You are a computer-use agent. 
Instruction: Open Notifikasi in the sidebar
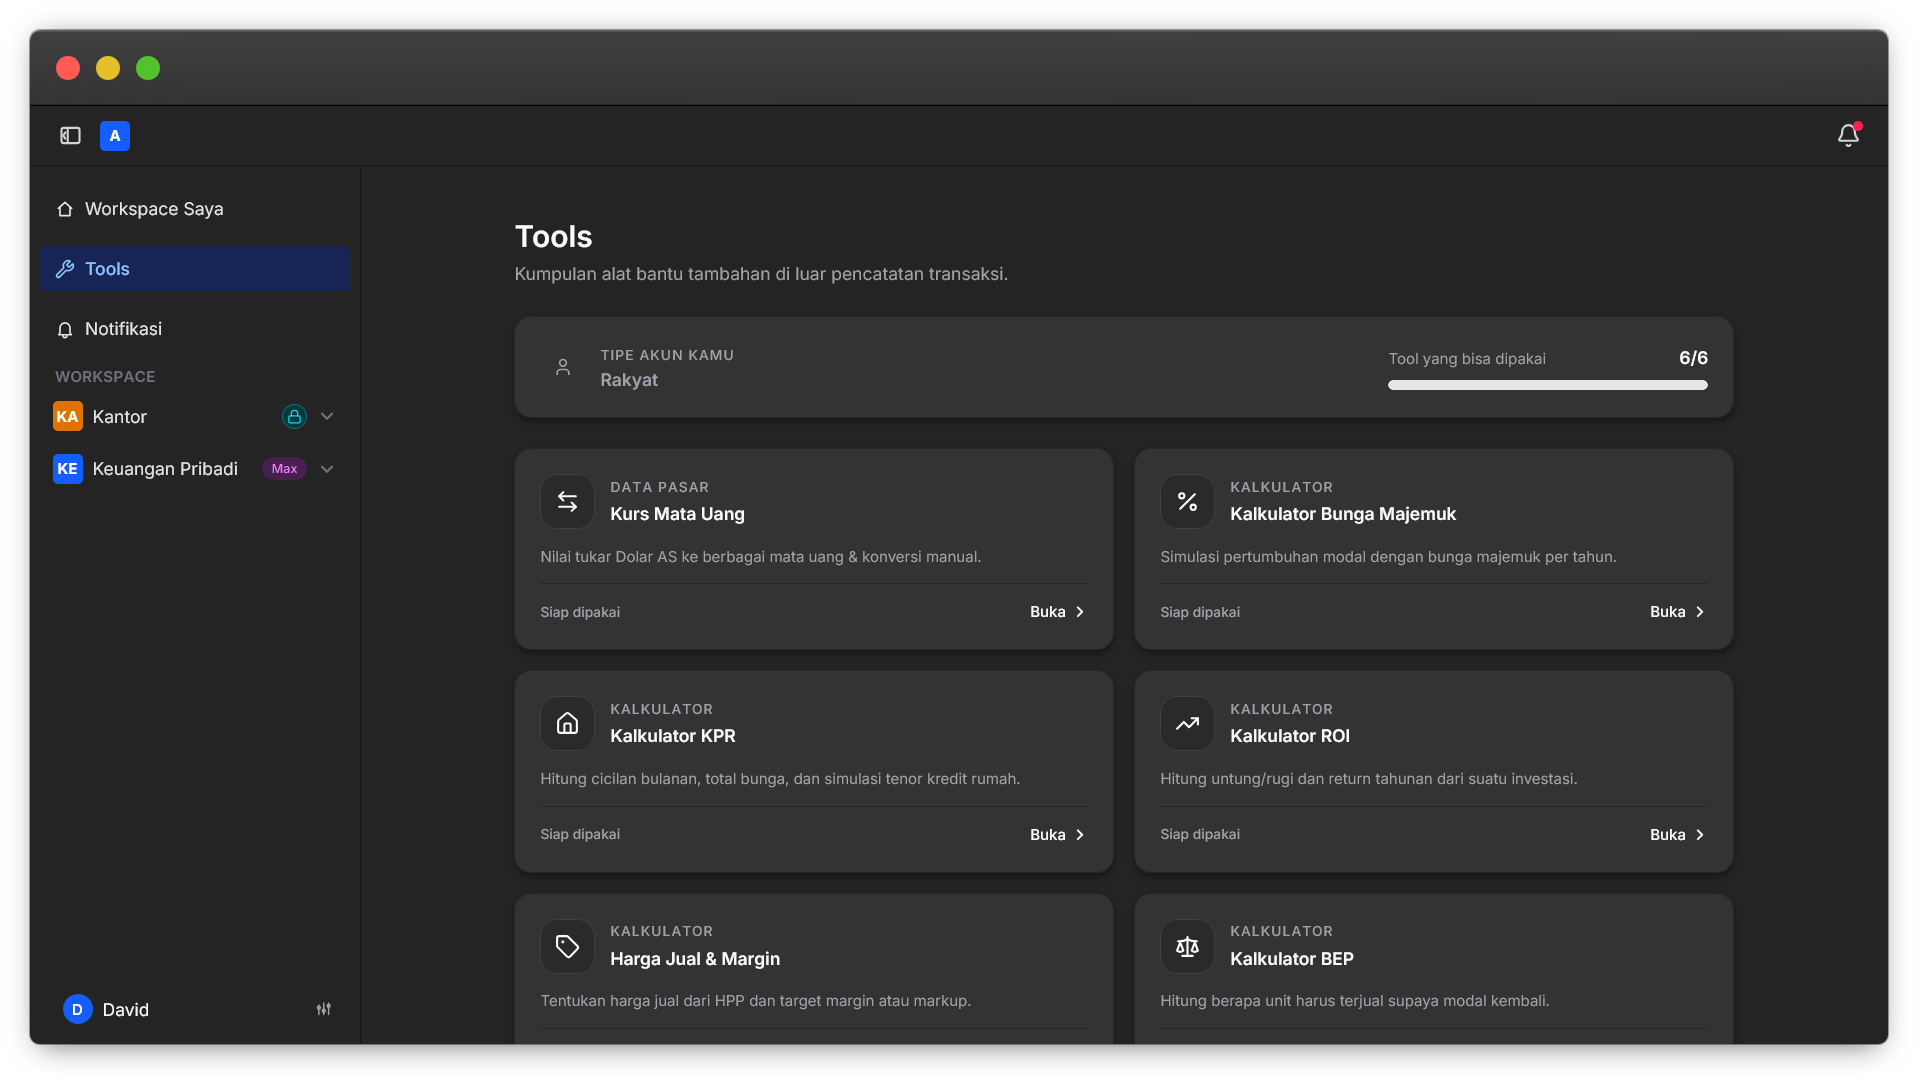pyautogui.click(x=195, y=329)
